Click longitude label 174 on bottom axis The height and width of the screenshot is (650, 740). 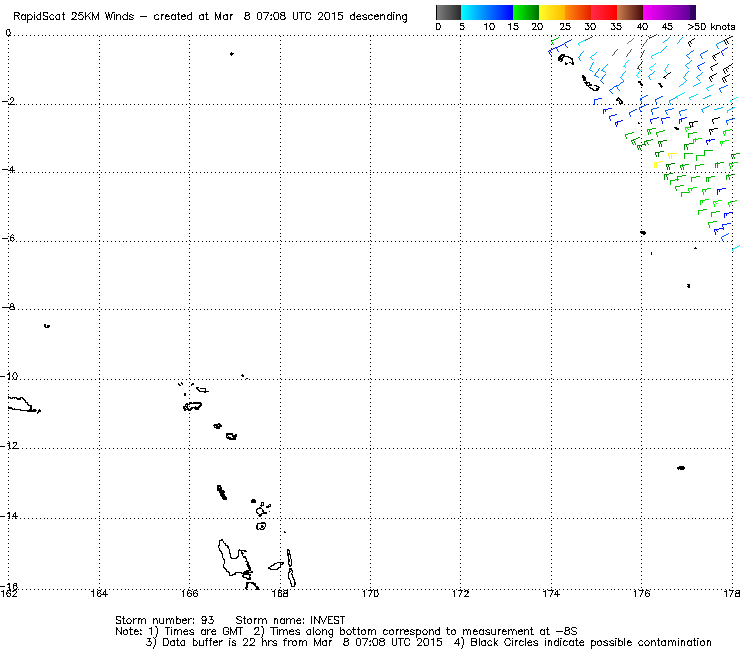551,593
